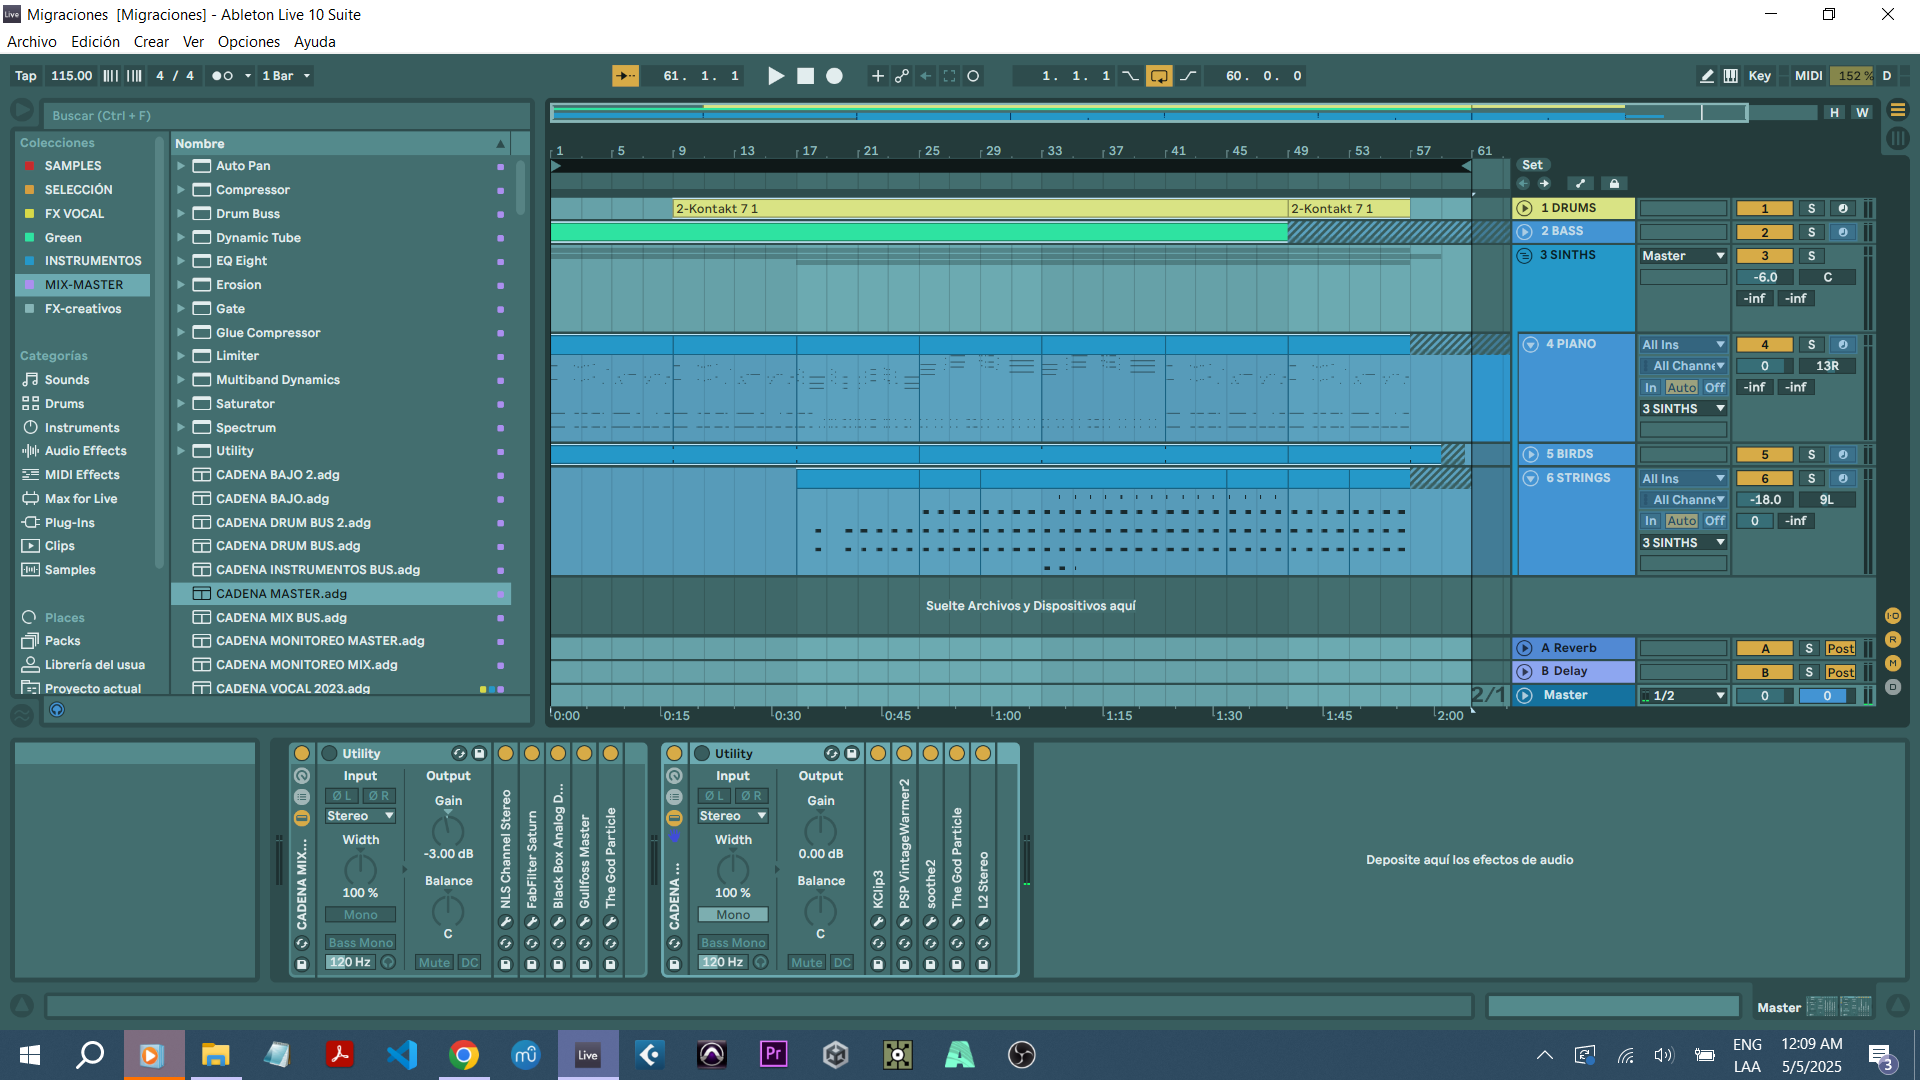Set 6 STRINGS monitor to Off
The image size is (1920, 1080).
pos(1715,521)
